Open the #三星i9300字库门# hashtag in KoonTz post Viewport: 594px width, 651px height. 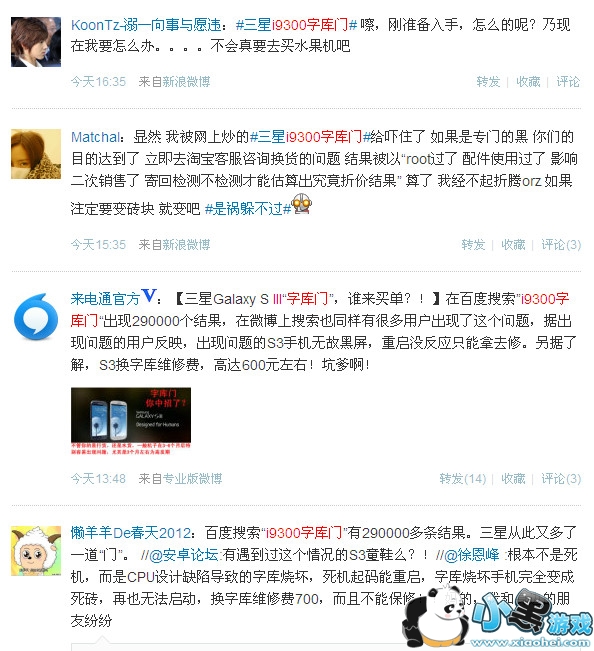click(296, 25)
